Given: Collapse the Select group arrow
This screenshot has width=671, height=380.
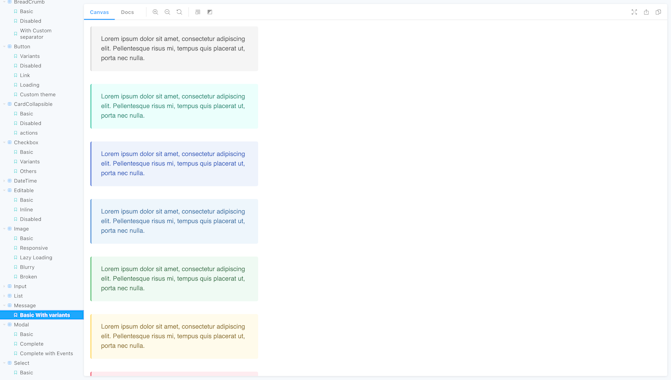Looking at the screenshot, I should (4, 363).
